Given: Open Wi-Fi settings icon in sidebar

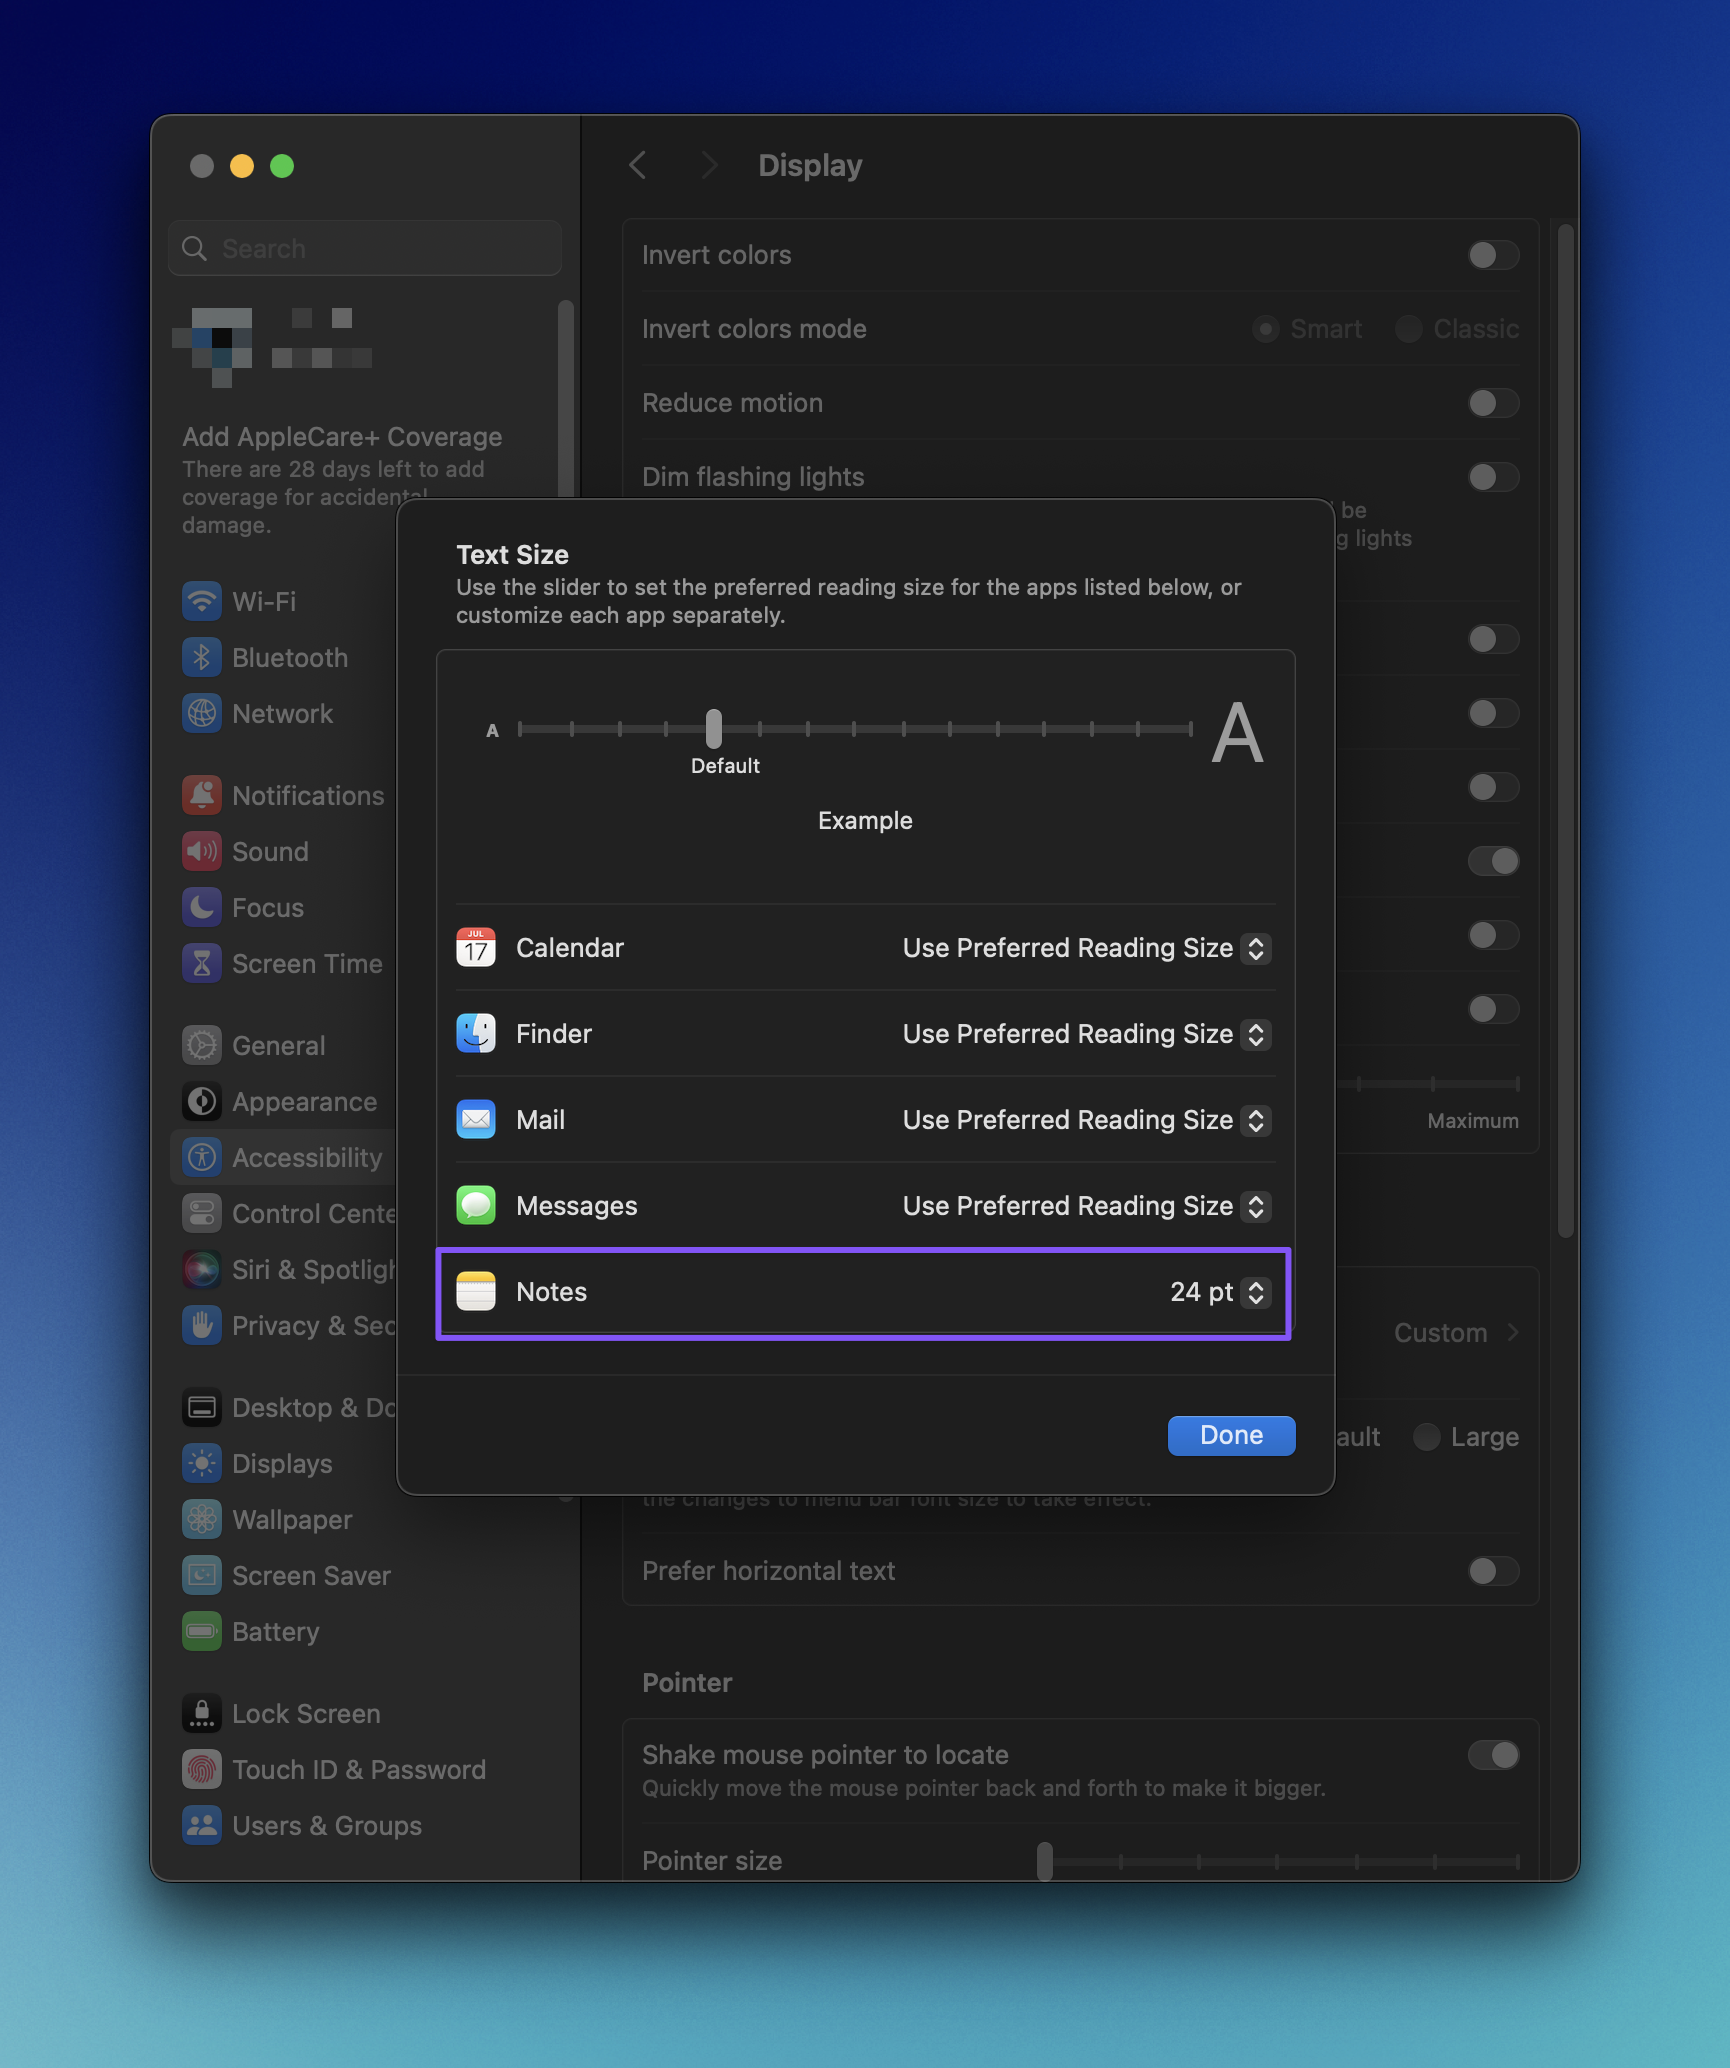Looking at the screenshot, I should pos(202,601).
